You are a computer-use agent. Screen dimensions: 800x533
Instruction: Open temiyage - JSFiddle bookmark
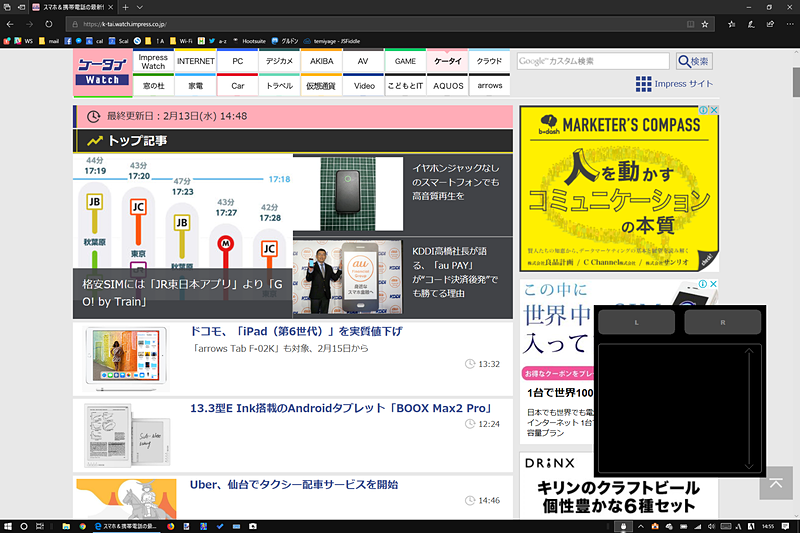pos(332,41)
